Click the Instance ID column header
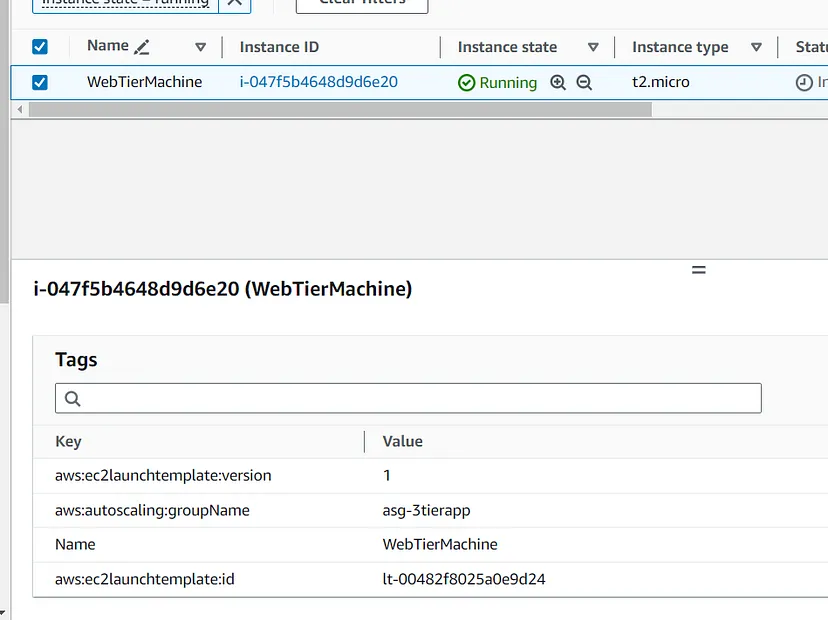This screenshot has height=620, width=828. [279, 47]
